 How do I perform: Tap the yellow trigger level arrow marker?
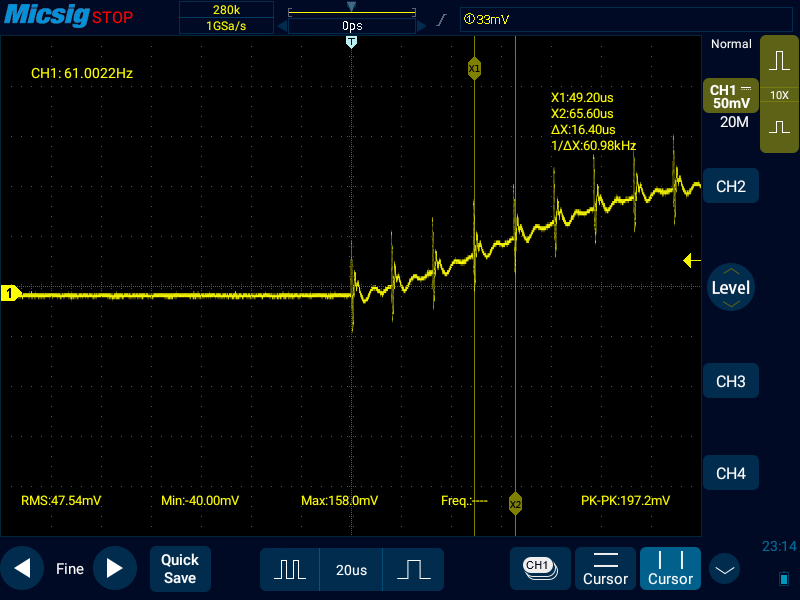691,261
